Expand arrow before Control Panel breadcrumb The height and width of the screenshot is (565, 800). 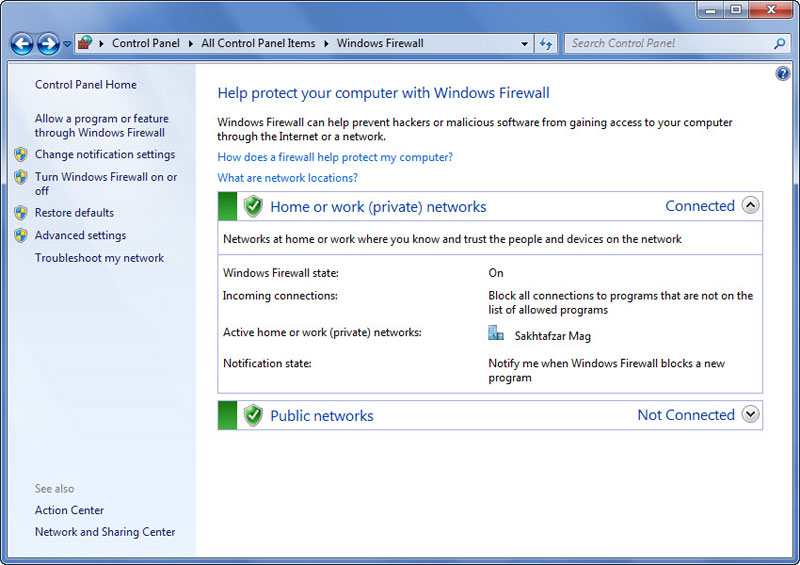click(x=102, y=44)
